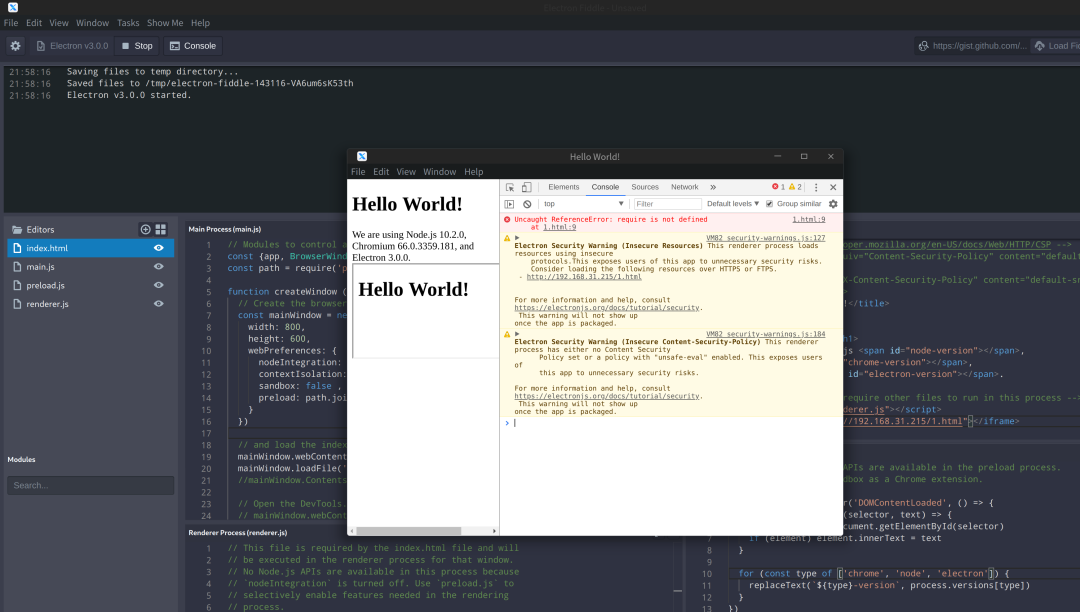Viewport: 1080px width, 612px height.
Task: Click Hello World window app icon
Action: pos(362,156)
